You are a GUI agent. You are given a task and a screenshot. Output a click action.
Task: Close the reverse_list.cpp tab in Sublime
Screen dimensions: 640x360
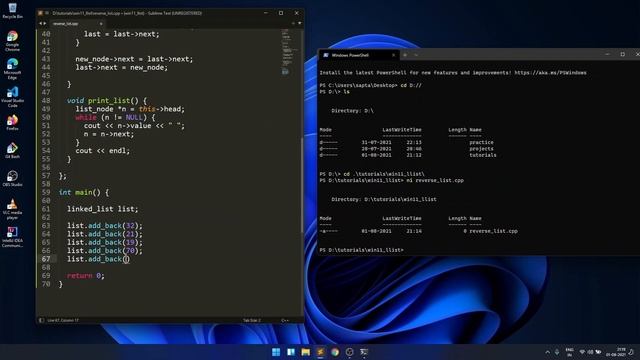tap(101, 24)
